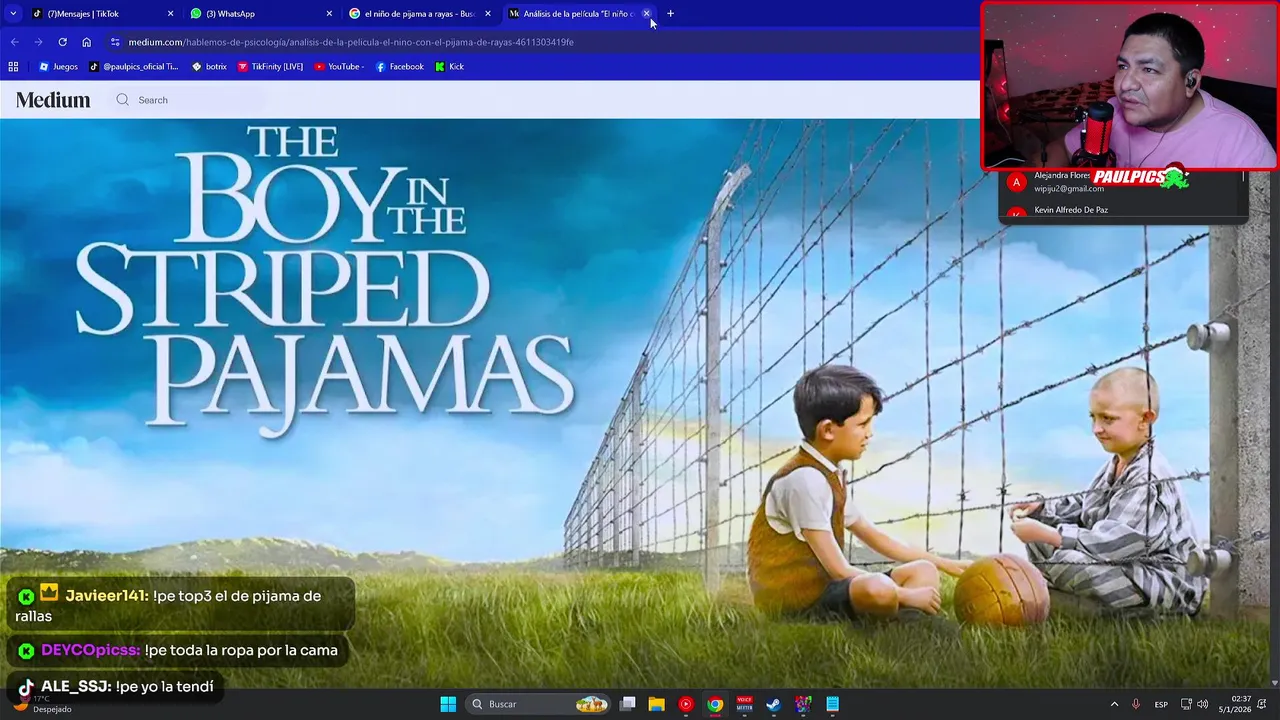1280x720 pixels.
Task: Expand the tab search dropdown arrow
Action: [13, 14]
